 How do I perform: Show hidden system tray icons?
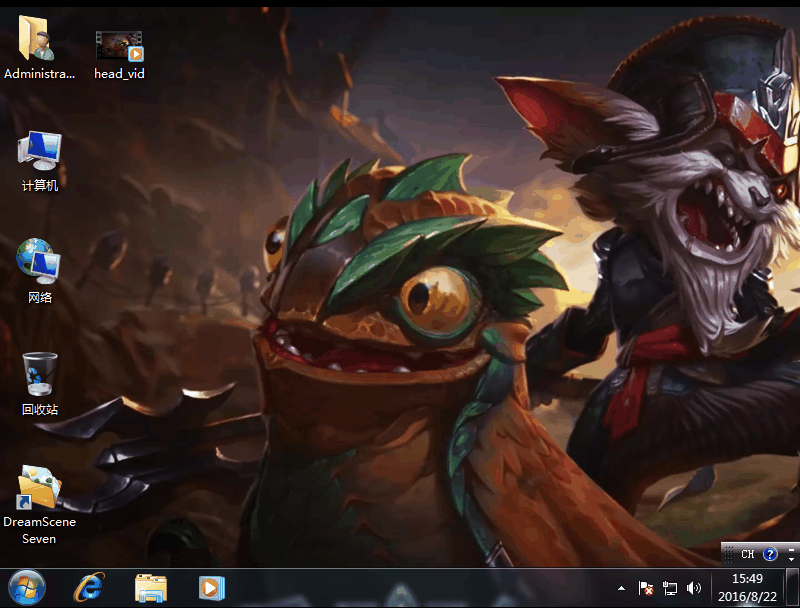click(x=621, y=589)
